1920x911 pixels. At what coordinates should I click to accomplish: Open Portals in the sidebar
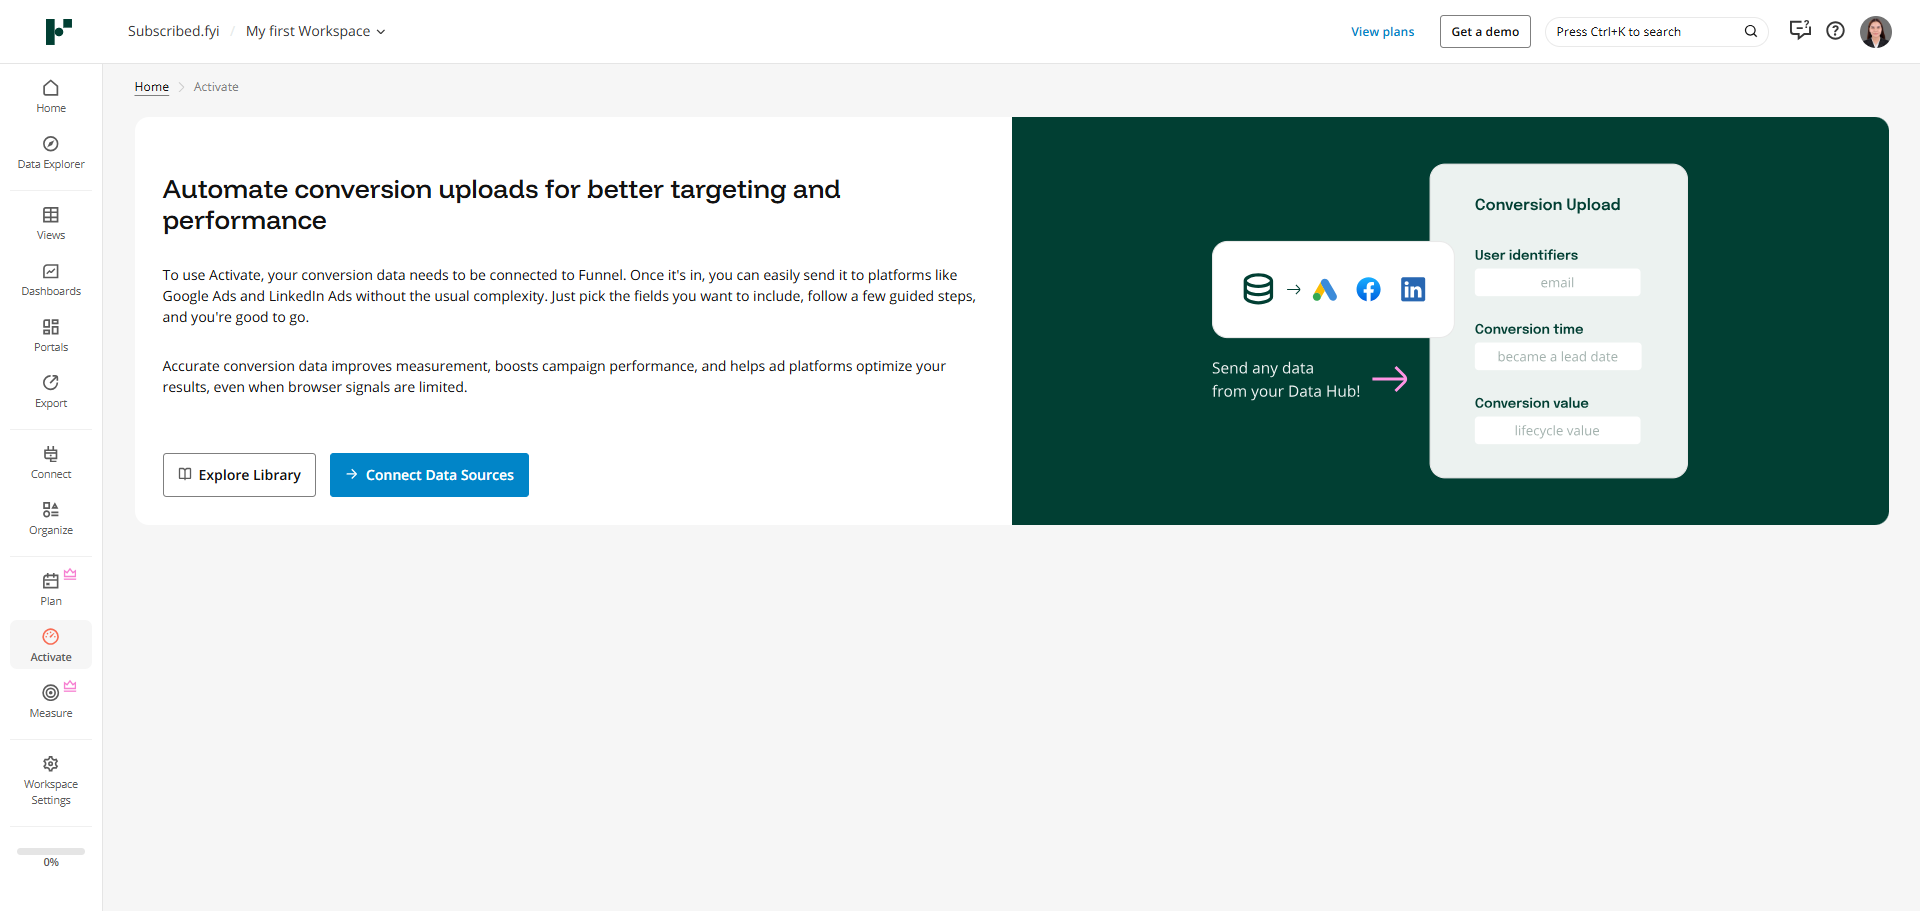click(51, 335)
